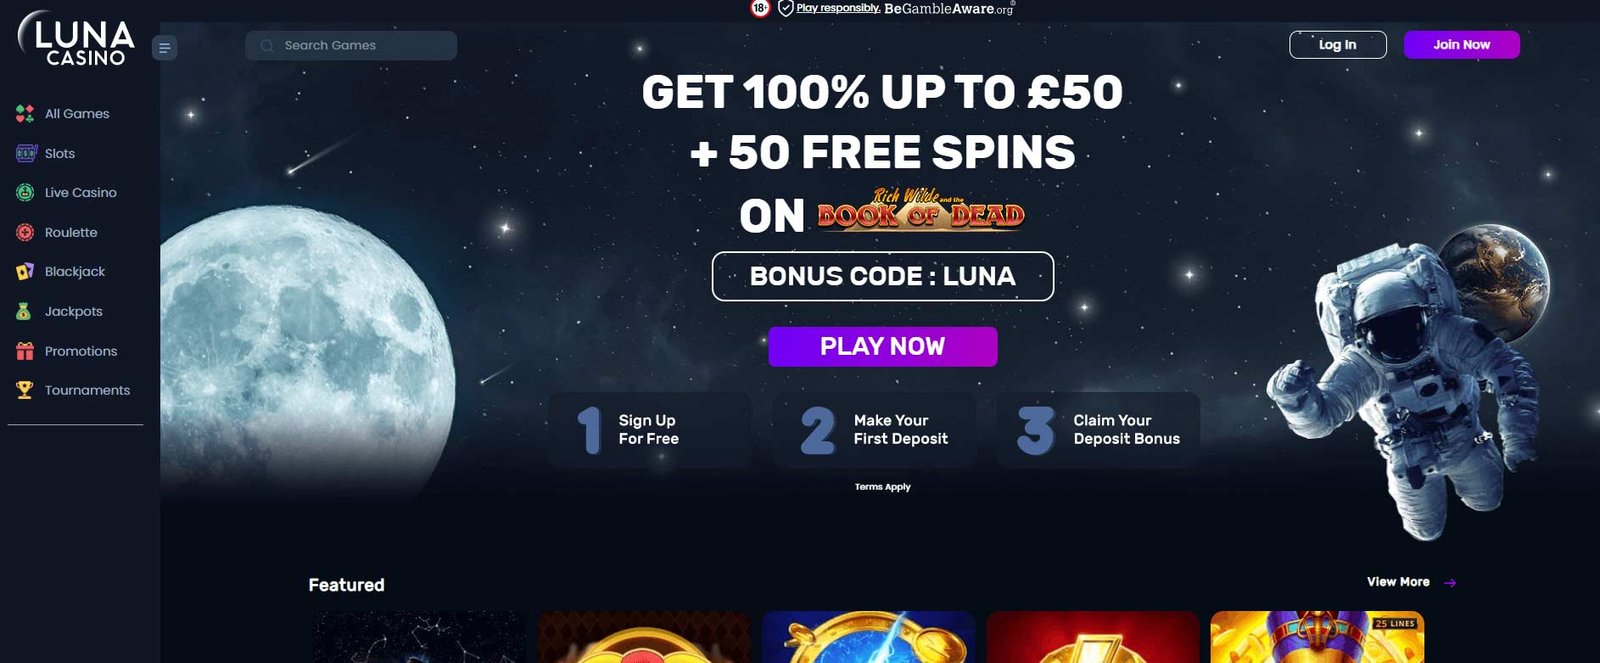Focus the Search Games input field
This screenshot has width=1600, height=663.
pos(351,46)
